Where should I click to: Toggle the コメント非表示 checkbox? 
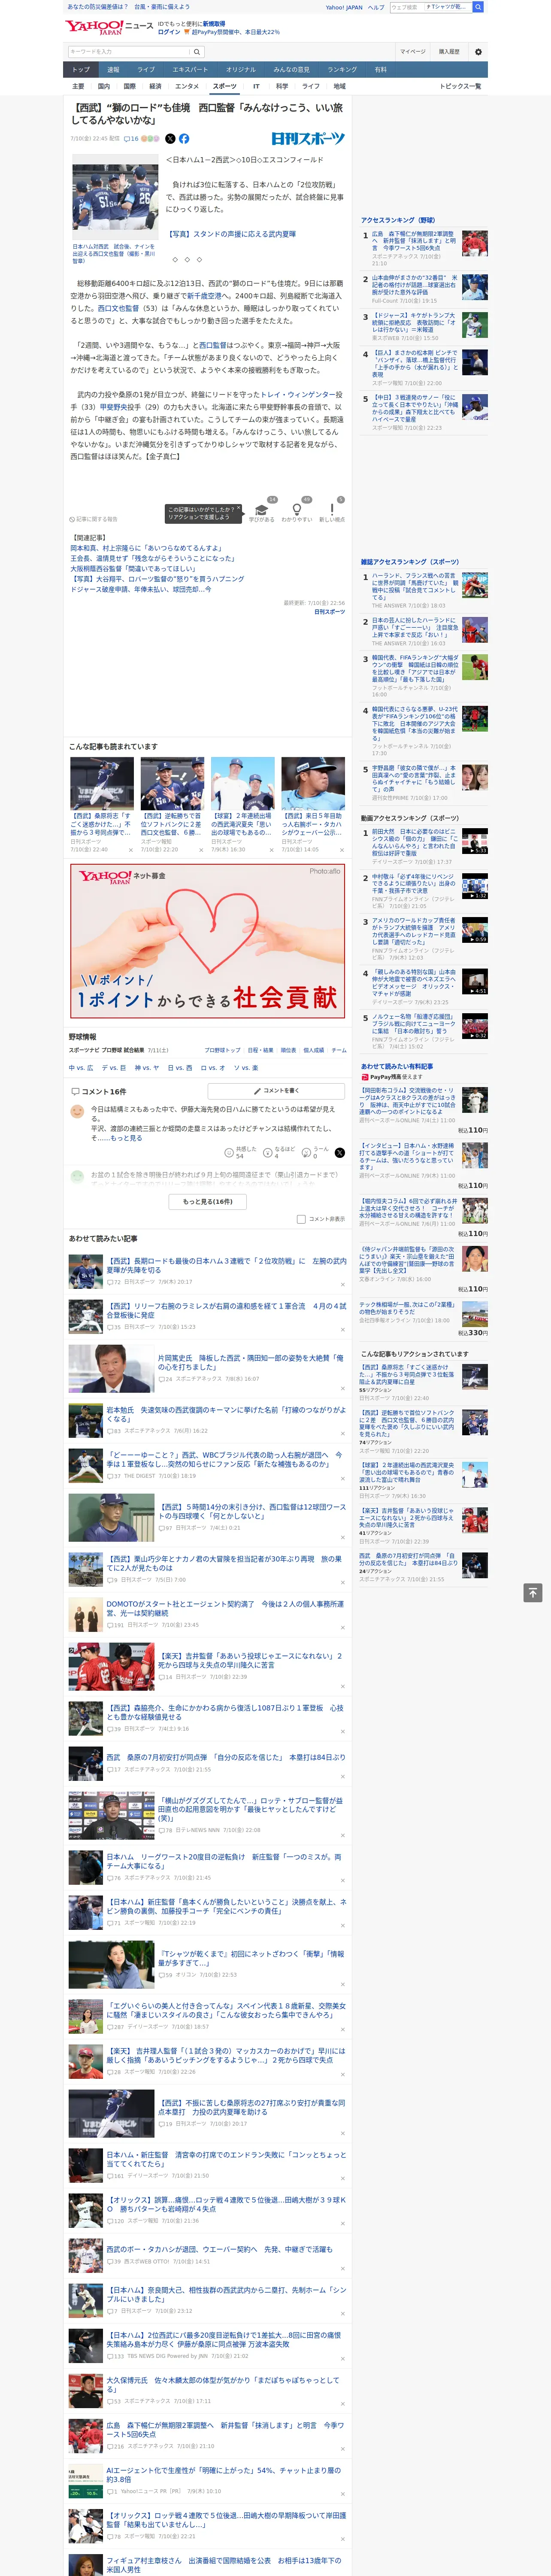point(301,1219)
